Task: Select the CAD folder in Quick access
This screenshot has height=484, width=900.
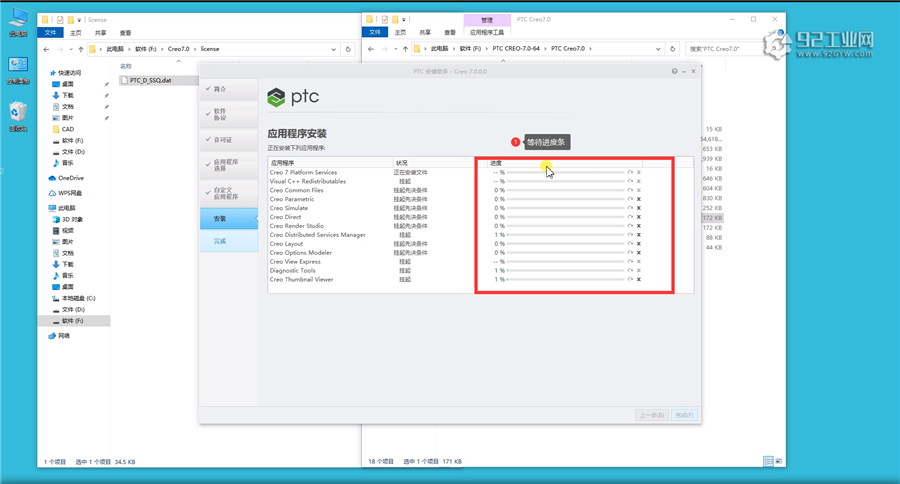Action: 63,129
